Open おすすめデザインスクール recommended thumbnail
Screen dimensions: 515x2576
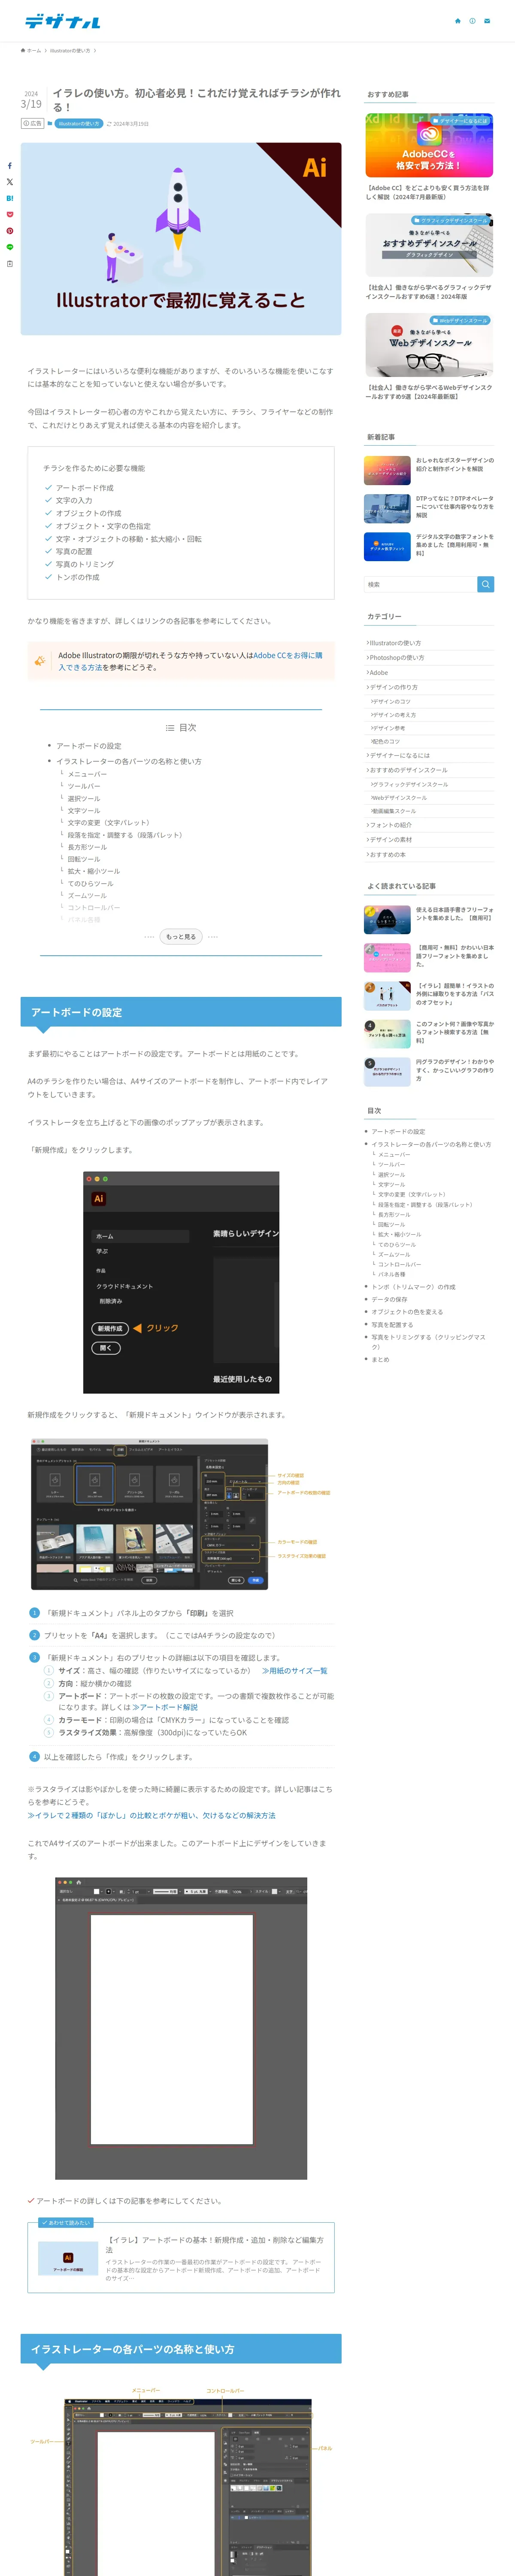(429, 245)
